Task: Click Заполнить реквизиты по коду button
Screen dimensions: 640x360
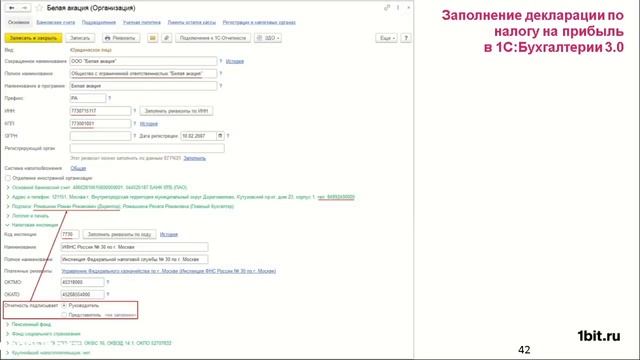Action: click(120, 234)
